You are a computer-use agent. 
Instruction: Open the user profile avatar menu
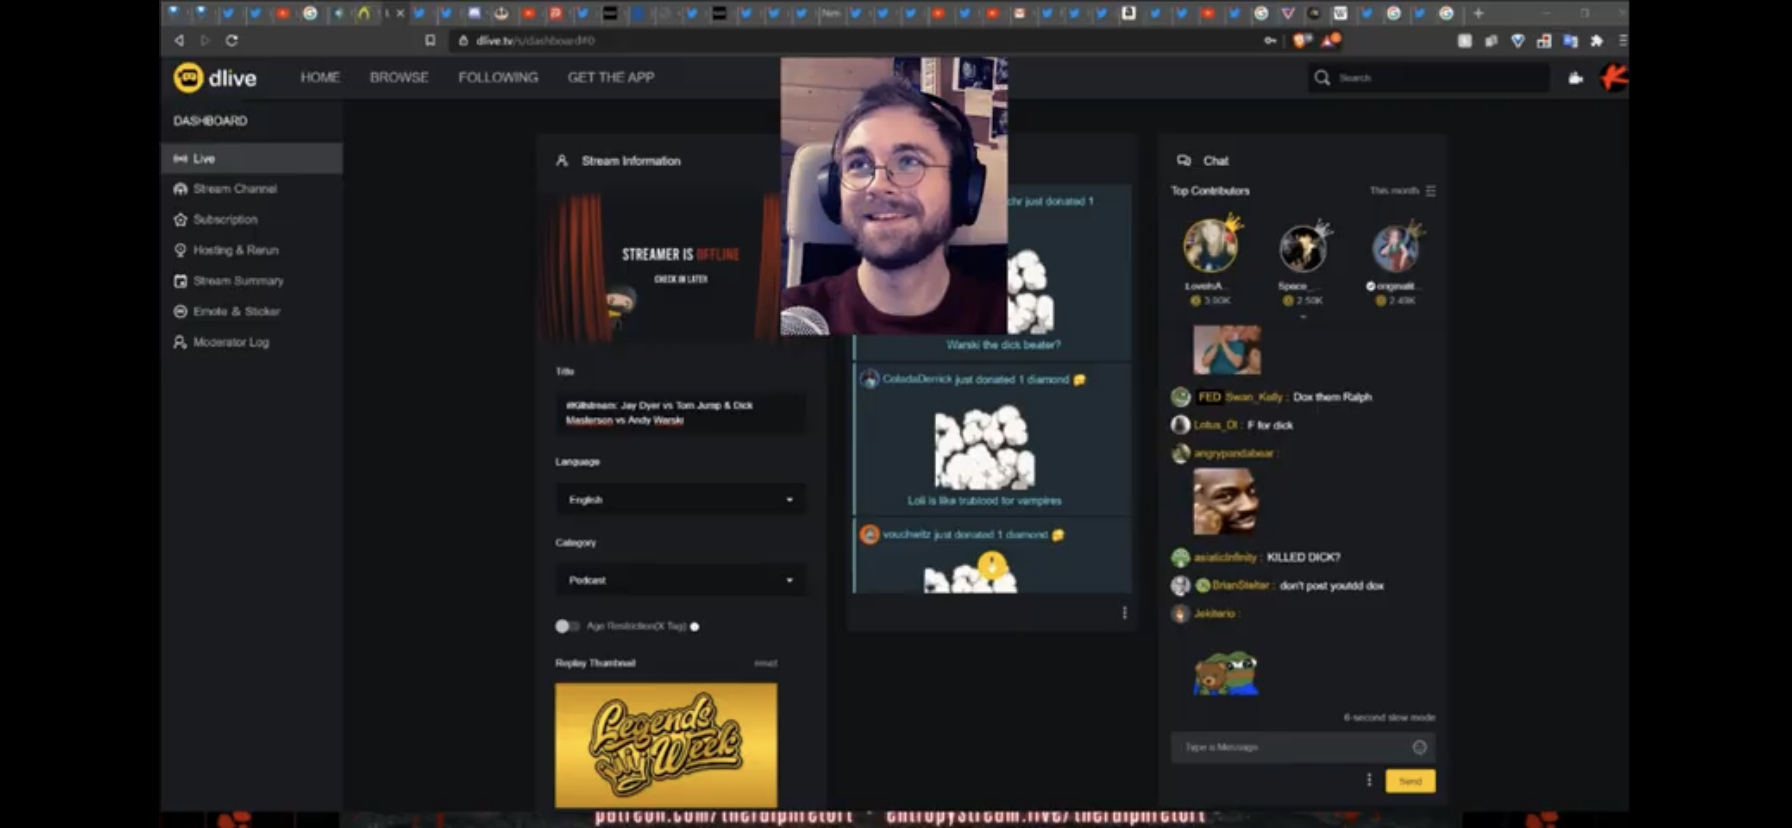click(x=1614, y=77)
